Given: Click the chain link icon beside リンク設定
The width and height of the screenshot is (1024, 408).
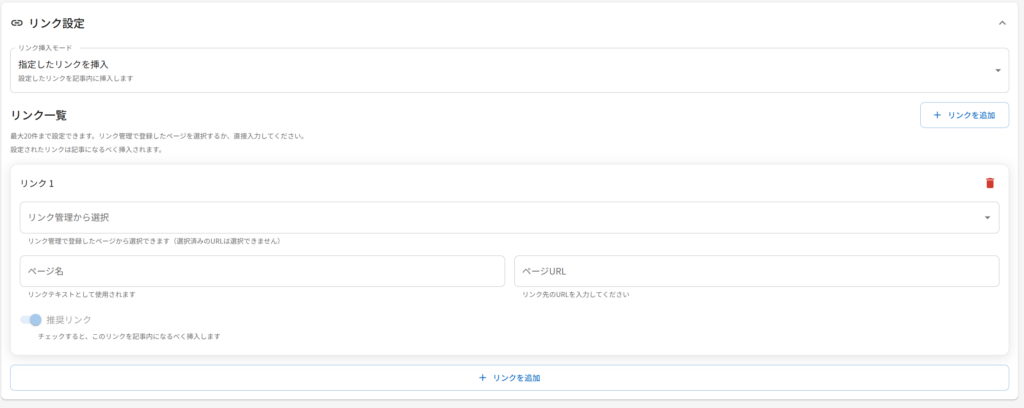Looking at the screenshot, I should (x=17, y=23).
